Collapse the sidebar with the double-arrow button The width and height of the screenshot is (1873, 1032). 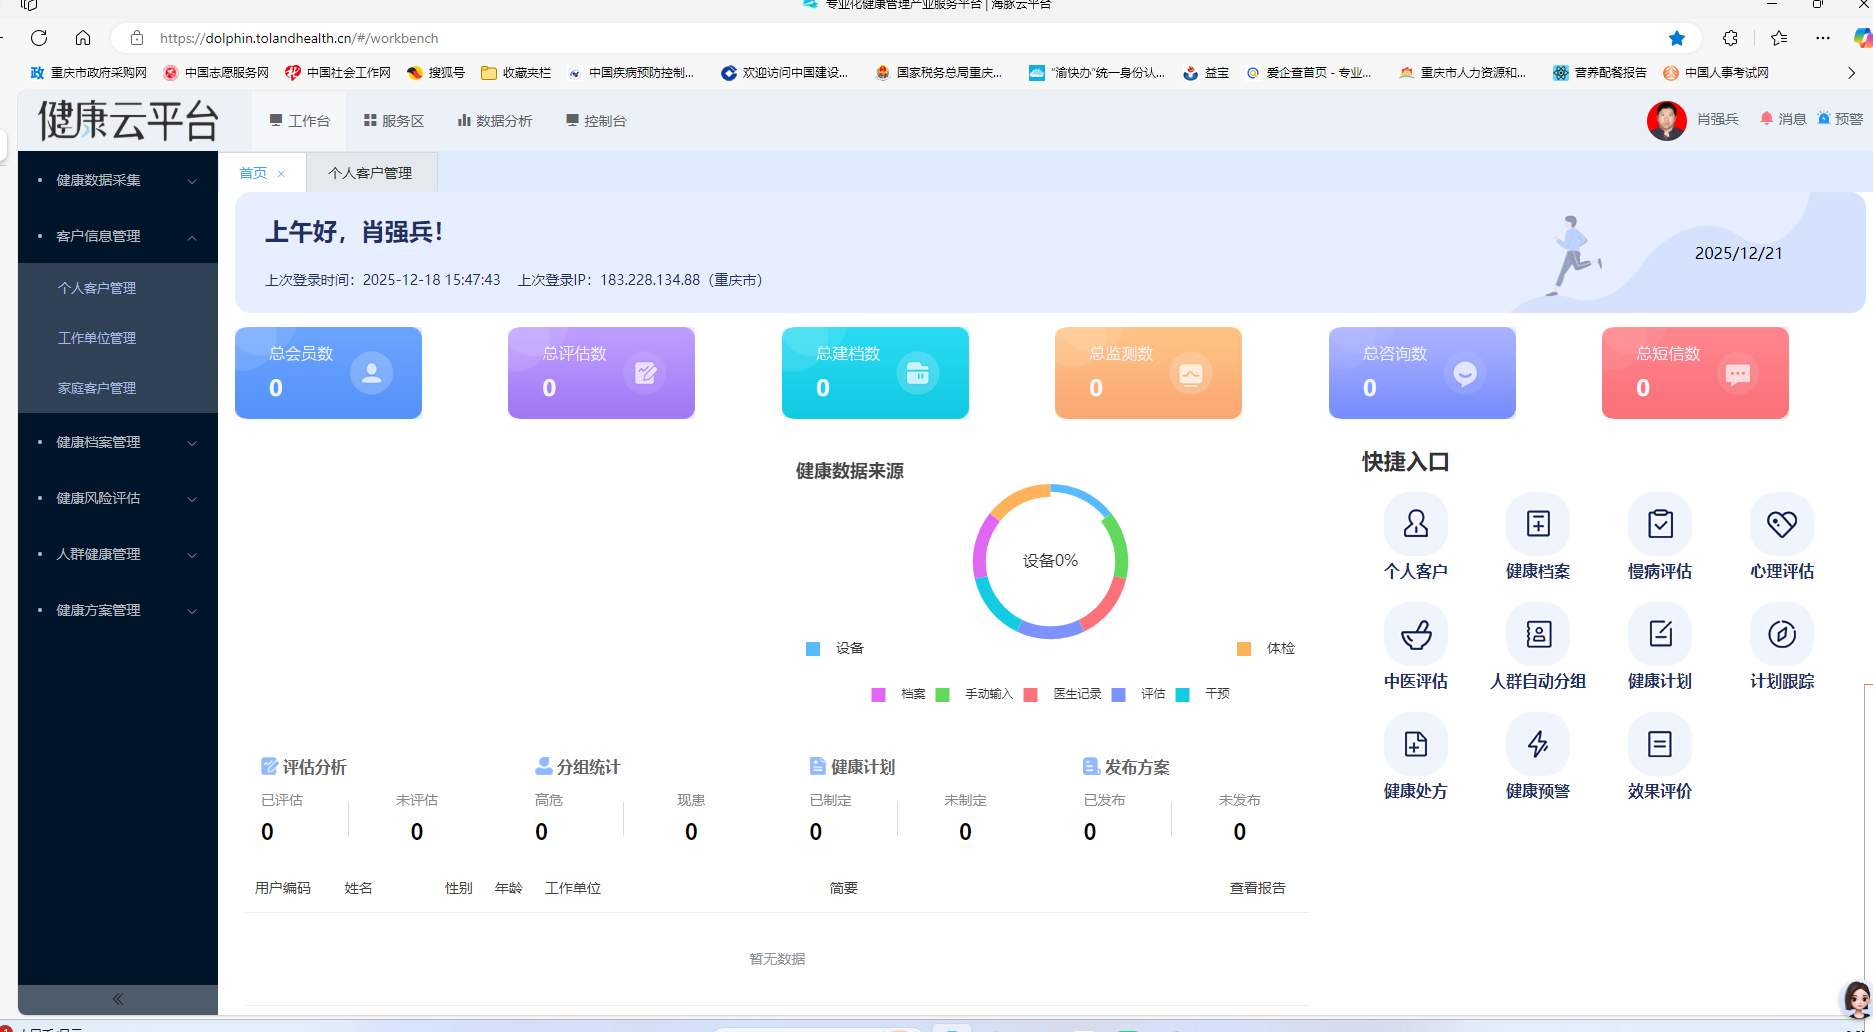click(118, 999)
